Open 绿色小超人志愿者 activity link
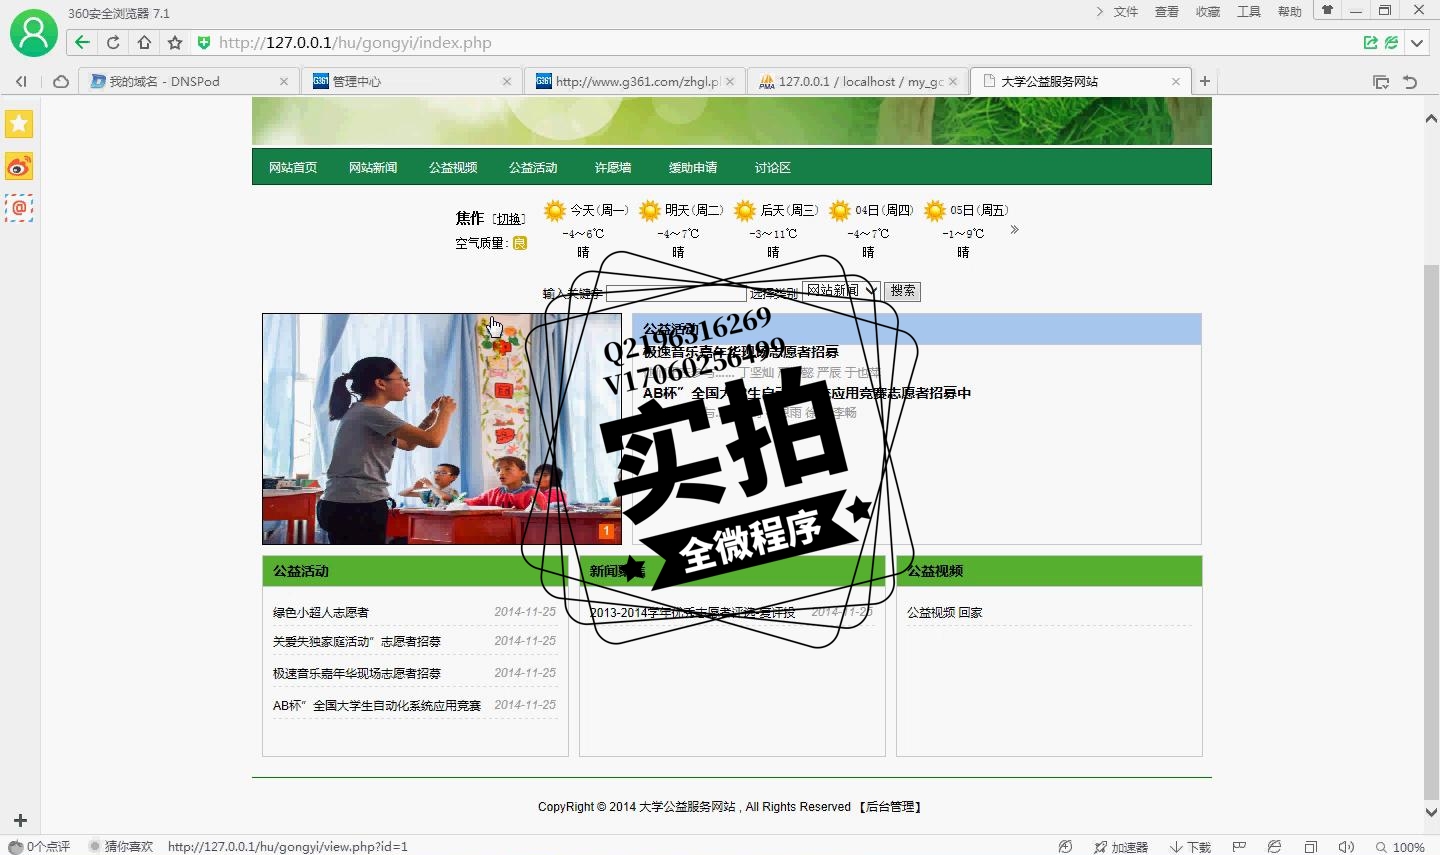The image size is (1440, 855). point(321,612)
